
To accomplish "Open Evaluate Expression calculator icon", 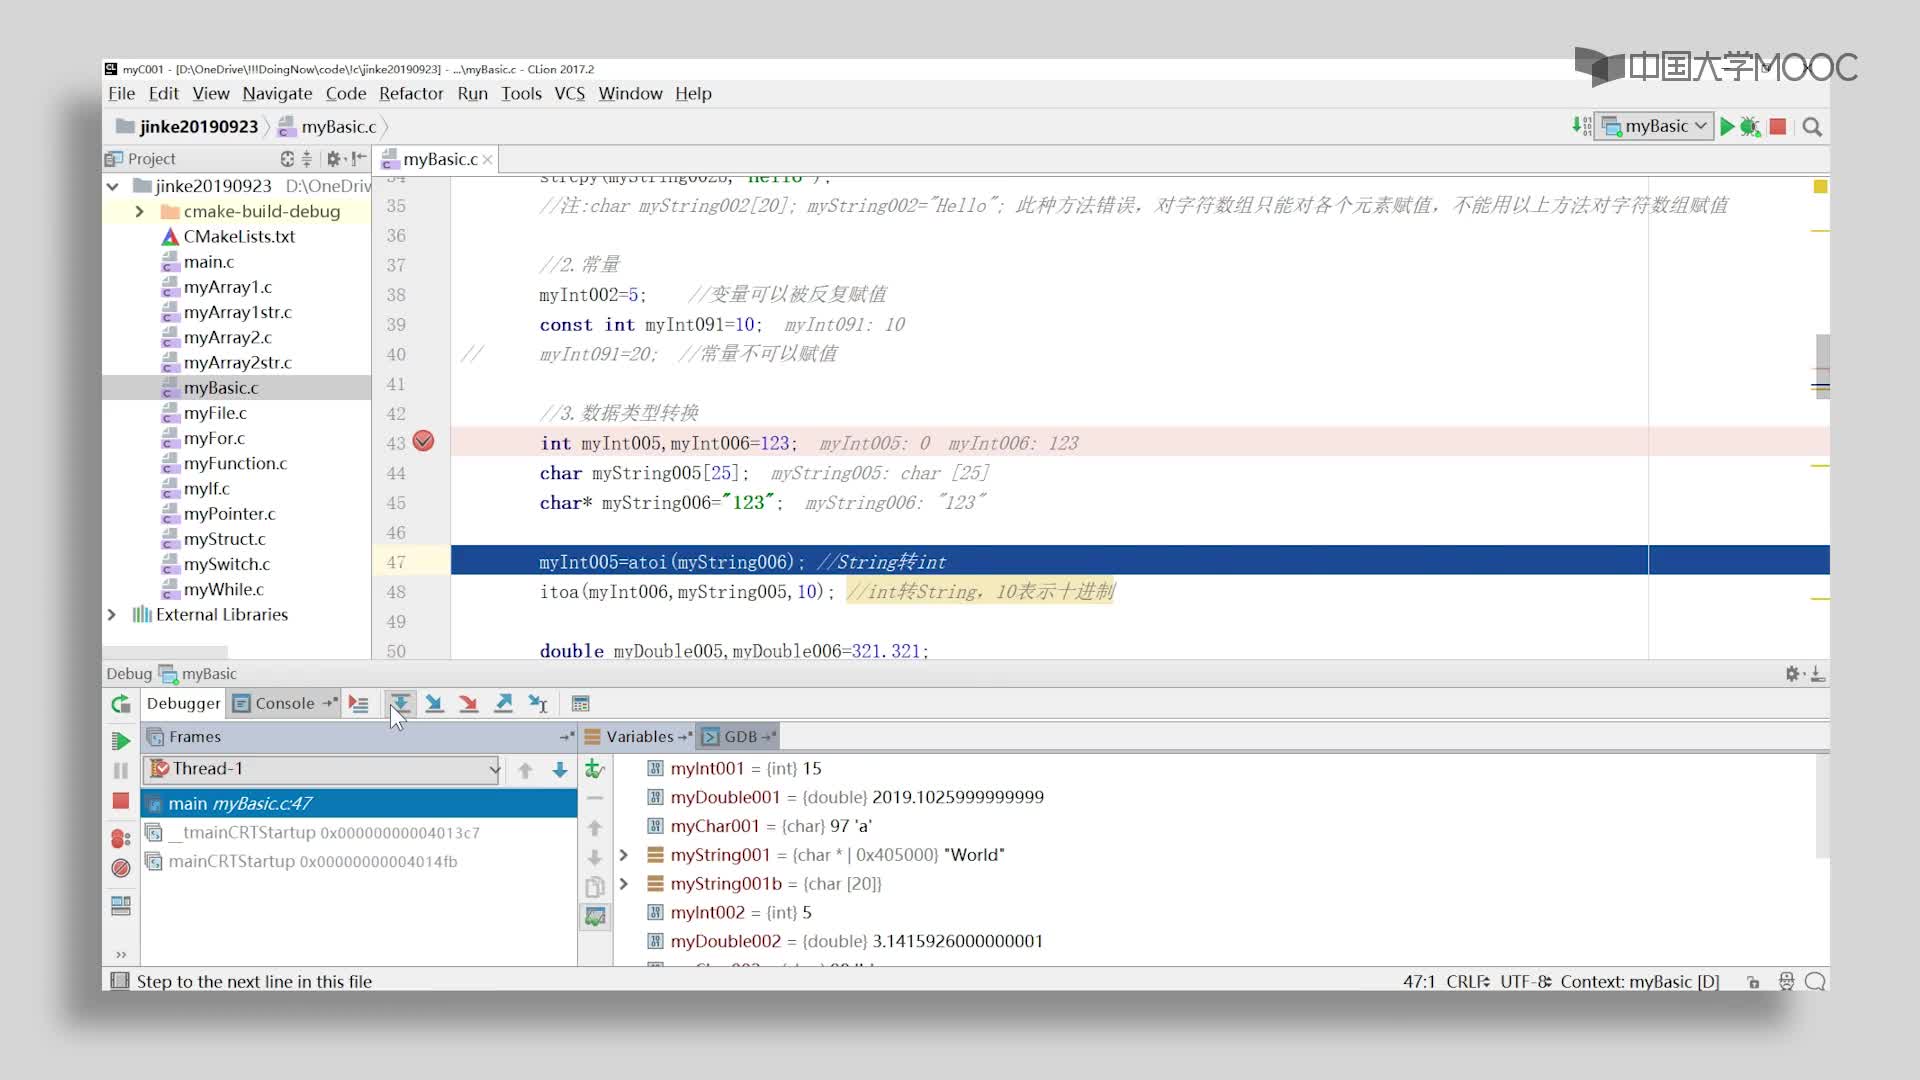I will [580, 704].
